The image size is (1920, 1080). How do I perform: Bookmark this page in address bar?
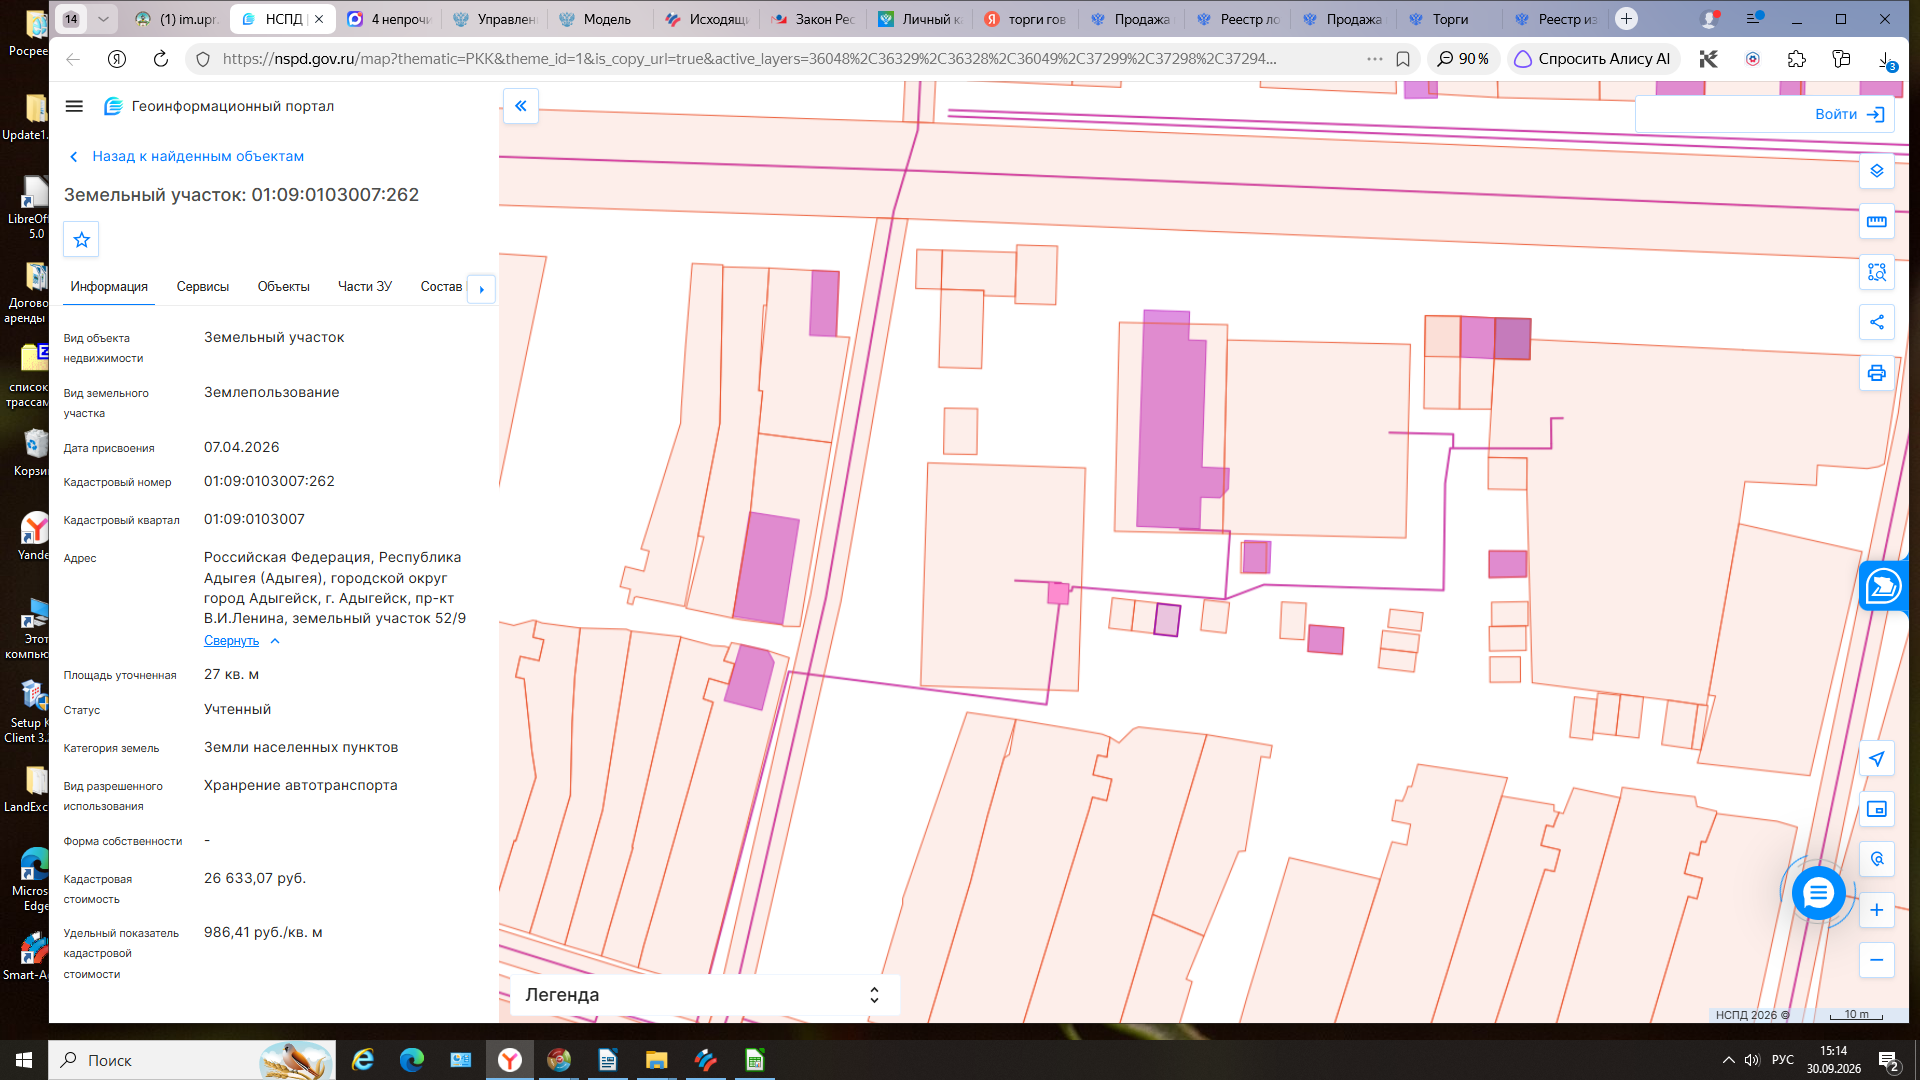pos(1403,59)
